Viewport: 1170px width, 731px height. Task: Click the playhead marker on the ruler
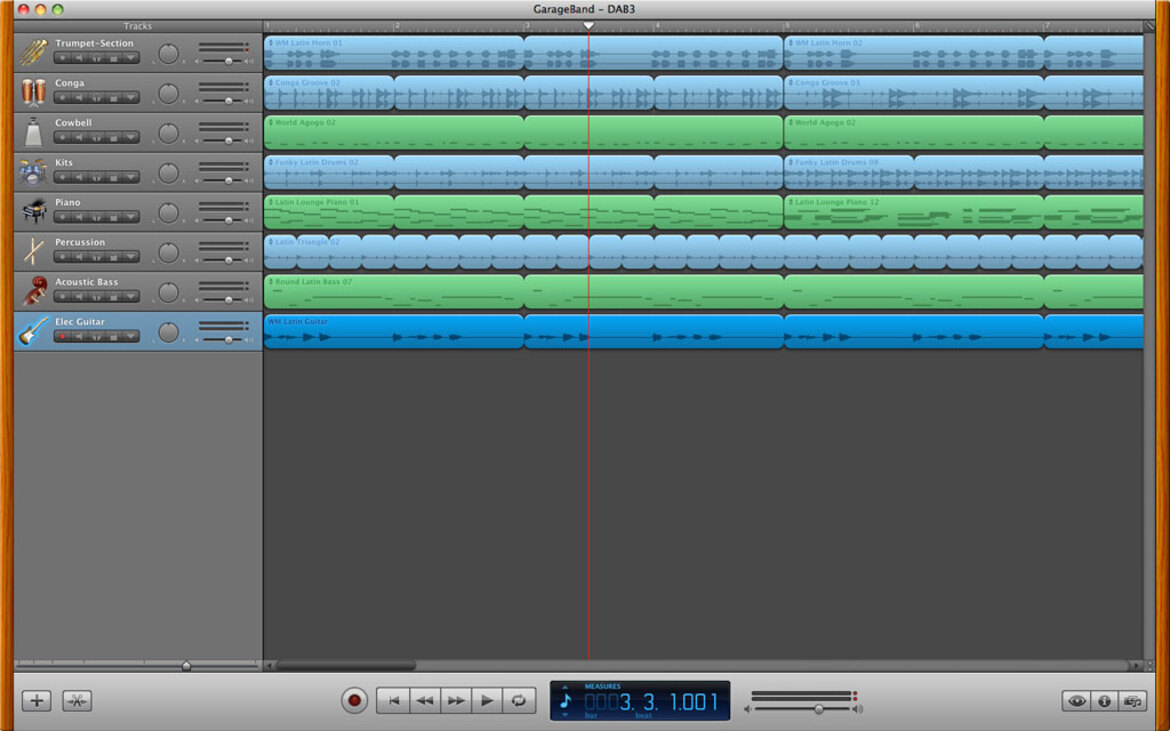(589, 26)
